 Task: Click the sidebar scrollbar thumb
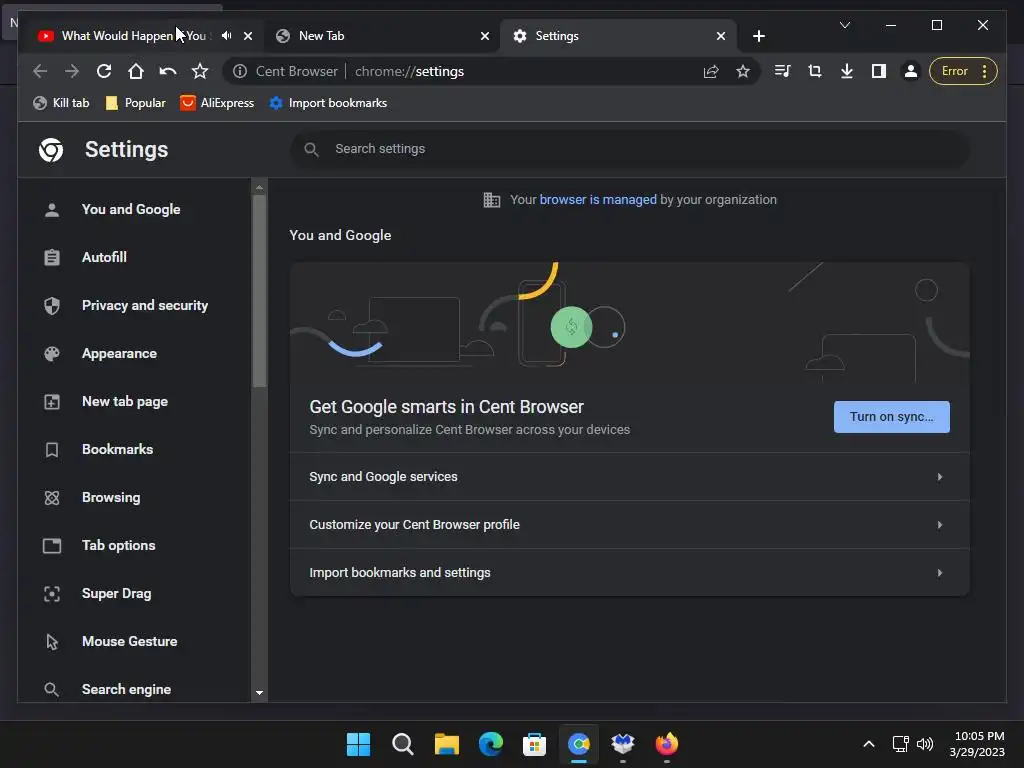(x=259, y=291)
